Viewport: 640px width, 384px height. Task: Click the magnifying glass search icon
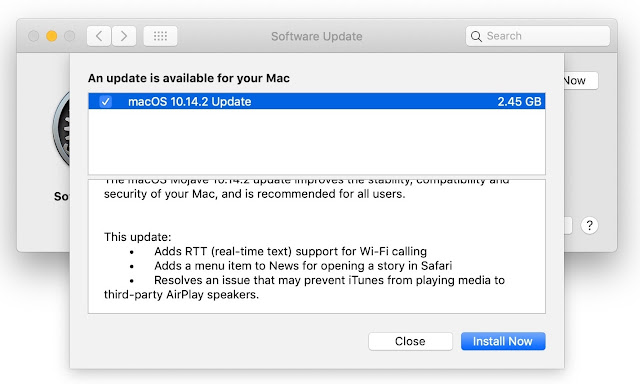476,36
